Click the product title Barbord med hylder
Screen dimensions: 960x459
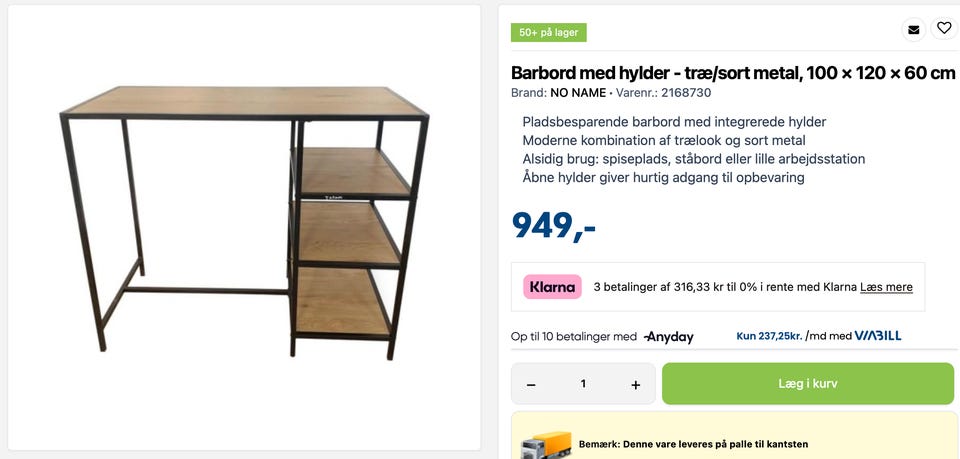[x=733, y=73]
